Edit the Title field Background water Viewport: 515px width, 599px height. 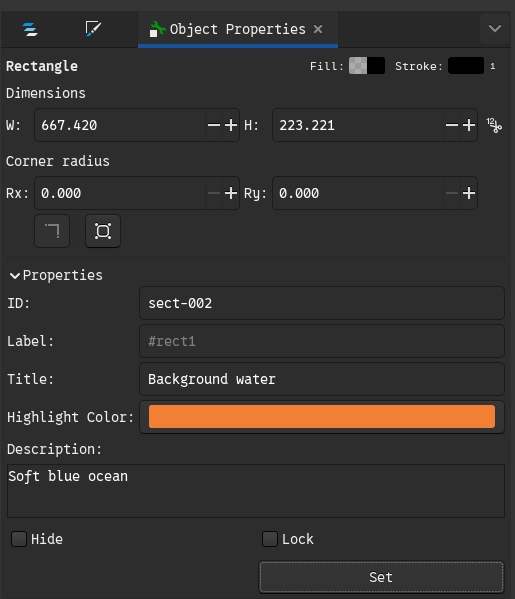(322, 379)
